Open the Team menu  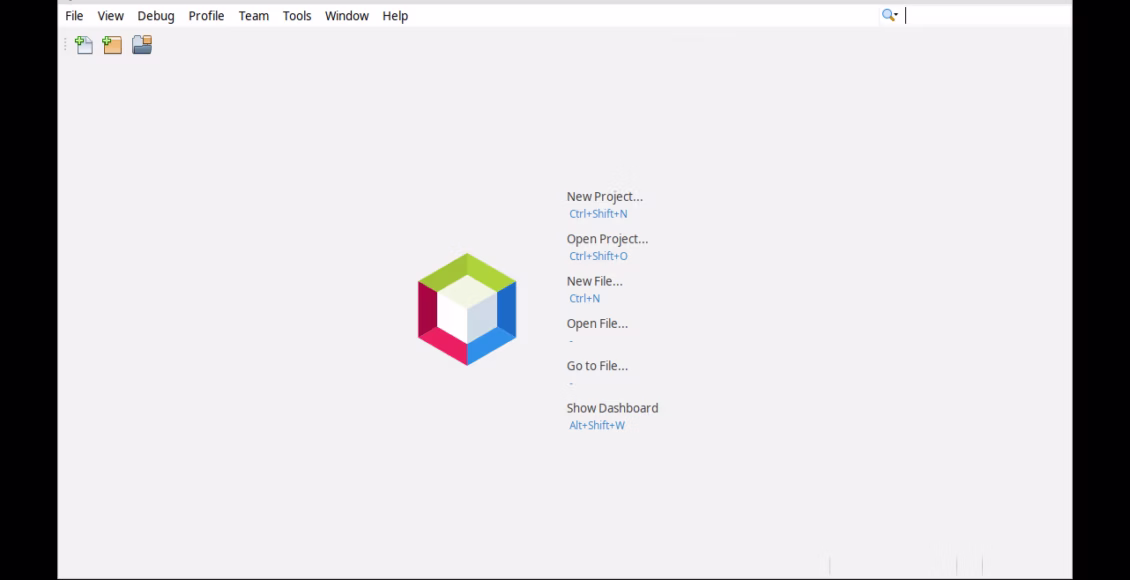coord(253,15)
